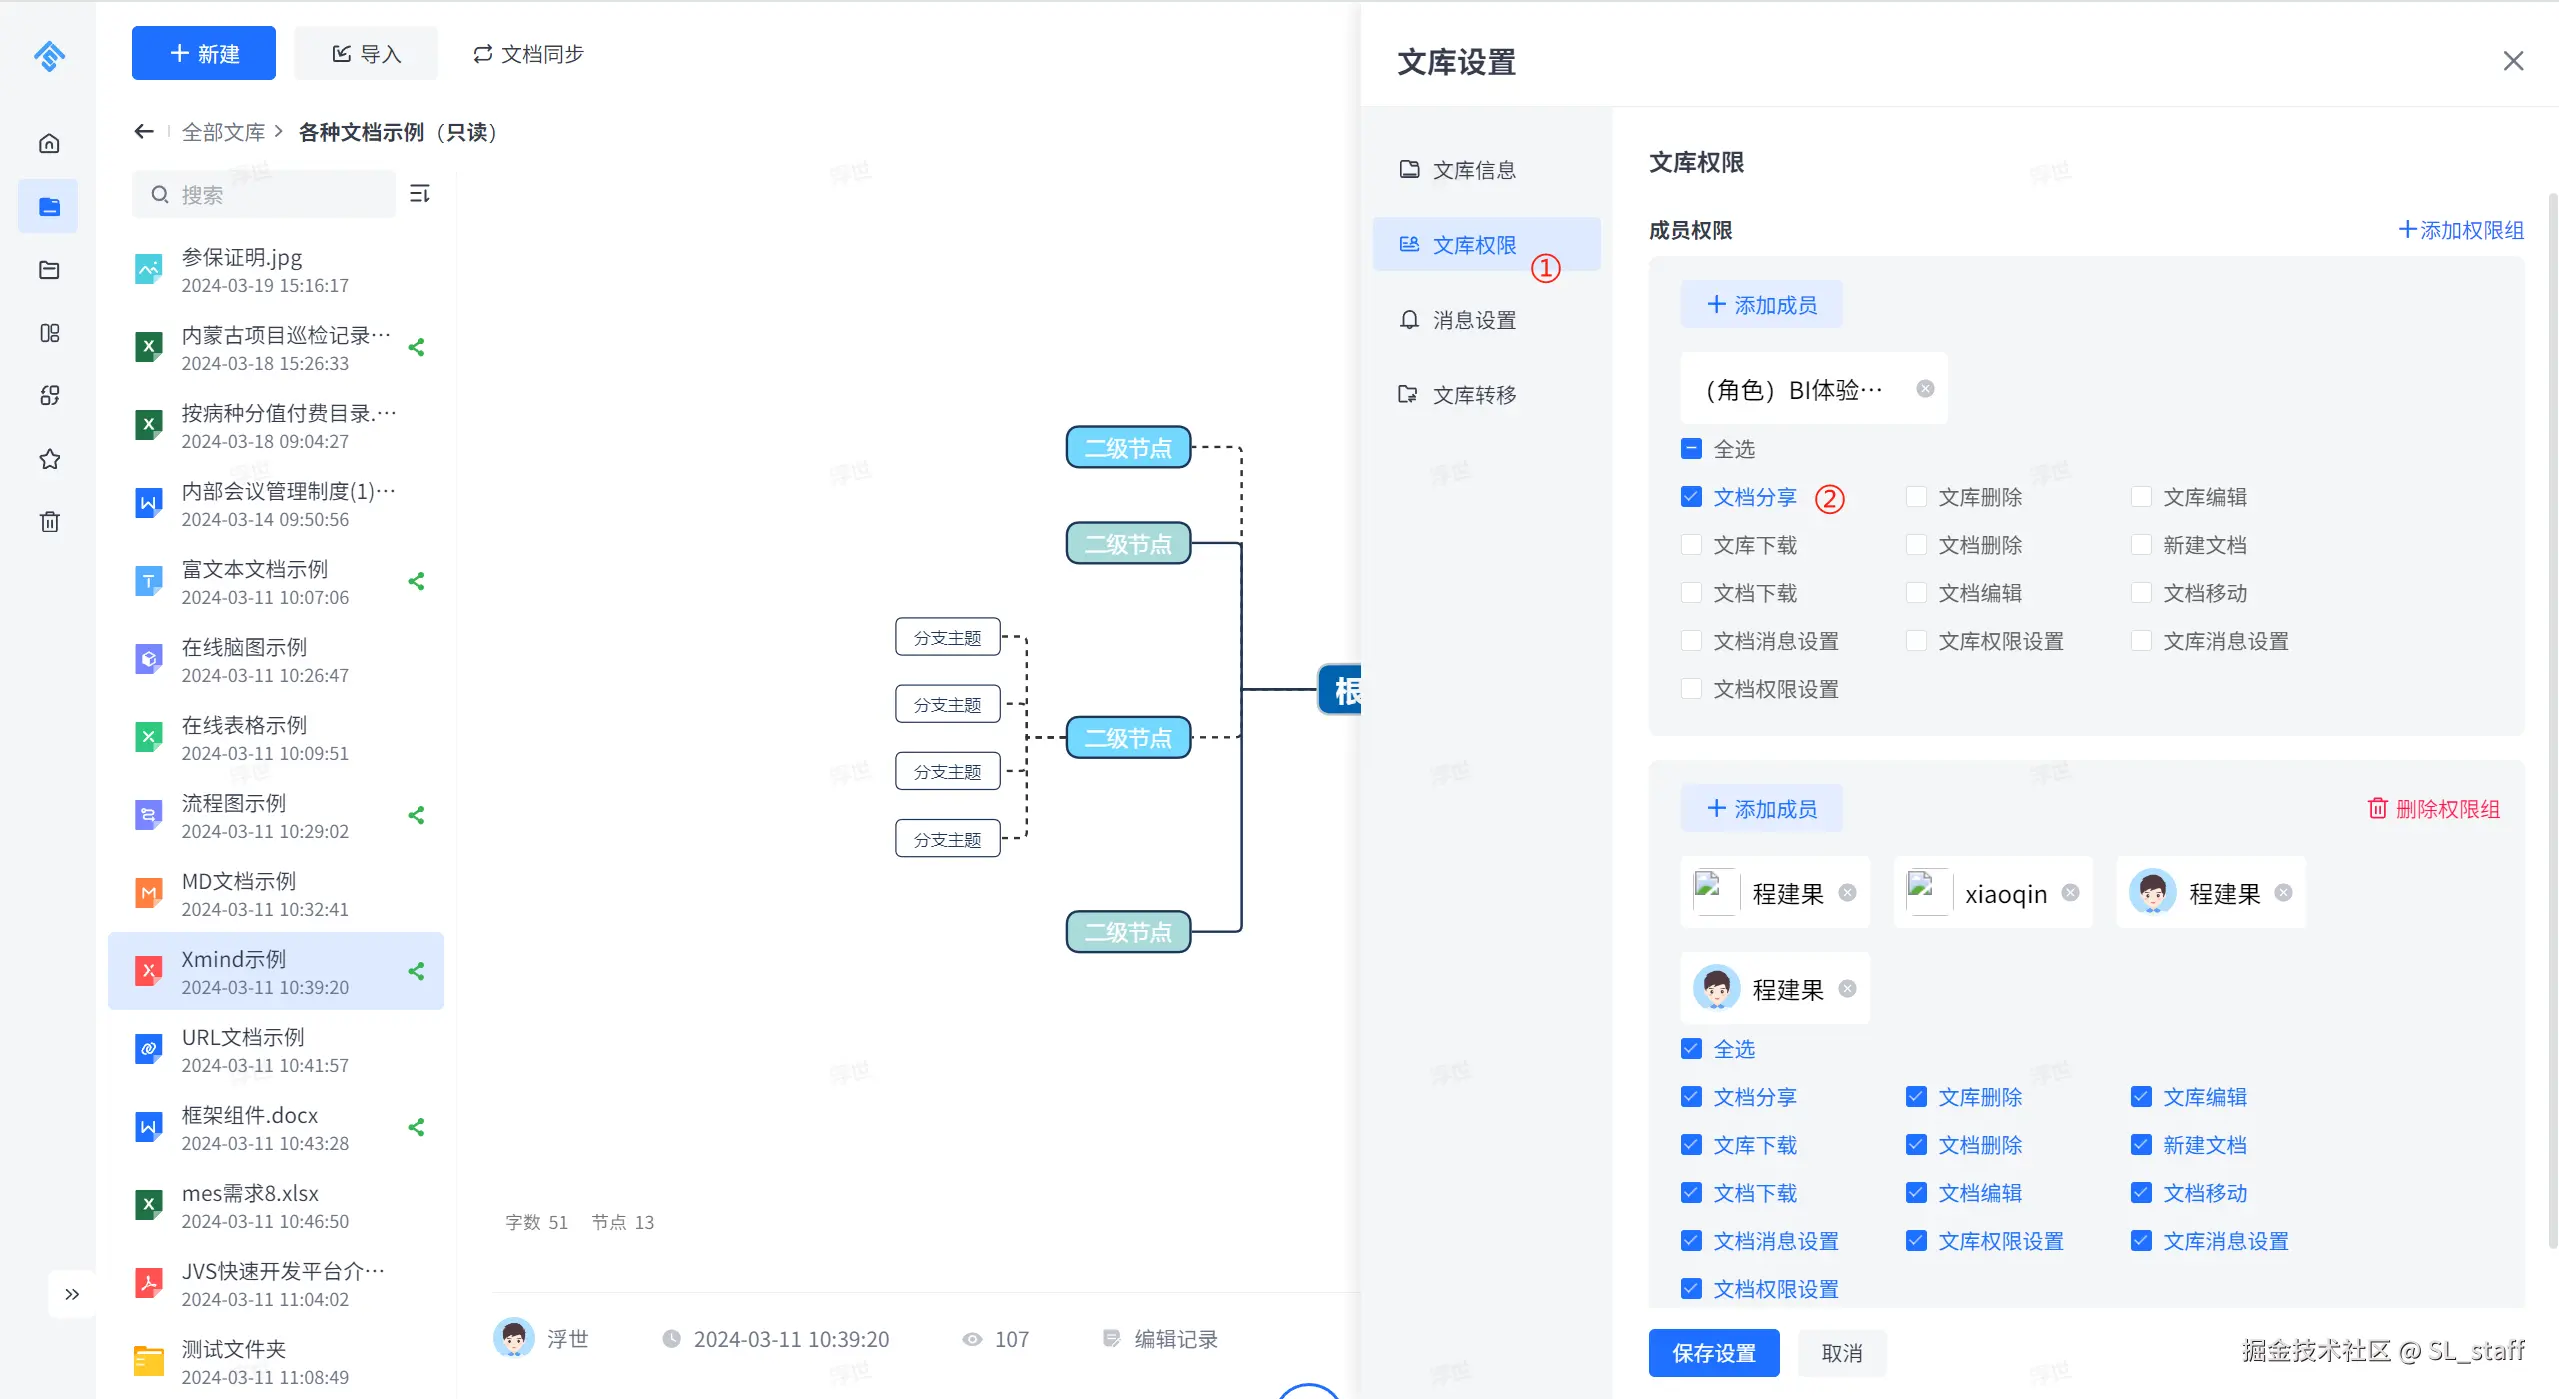Uncheck 新建文档 in second permission group

point(2141,1144)
